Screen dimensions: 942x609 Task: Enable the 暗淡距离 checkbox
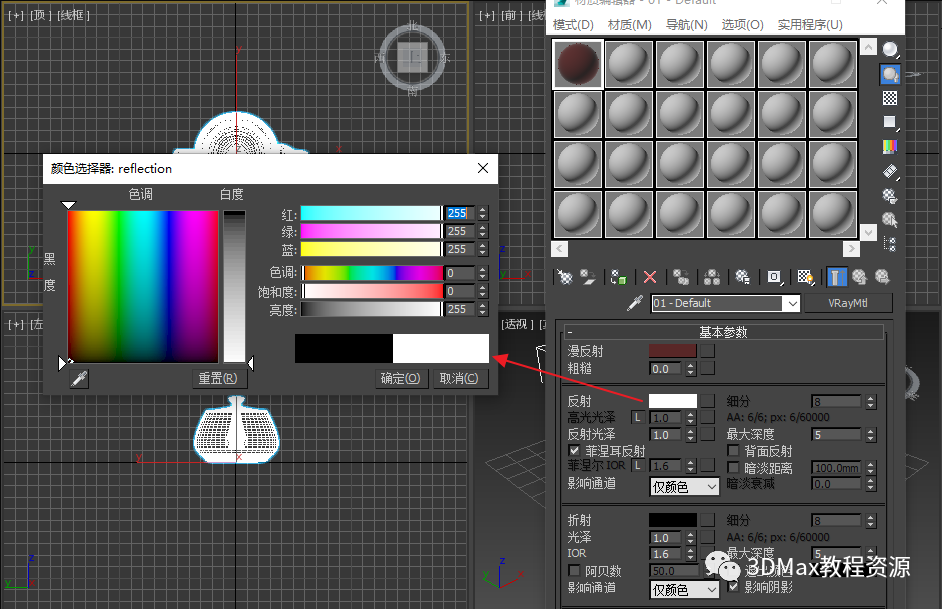pyautogui.click(x=735, y=468)
